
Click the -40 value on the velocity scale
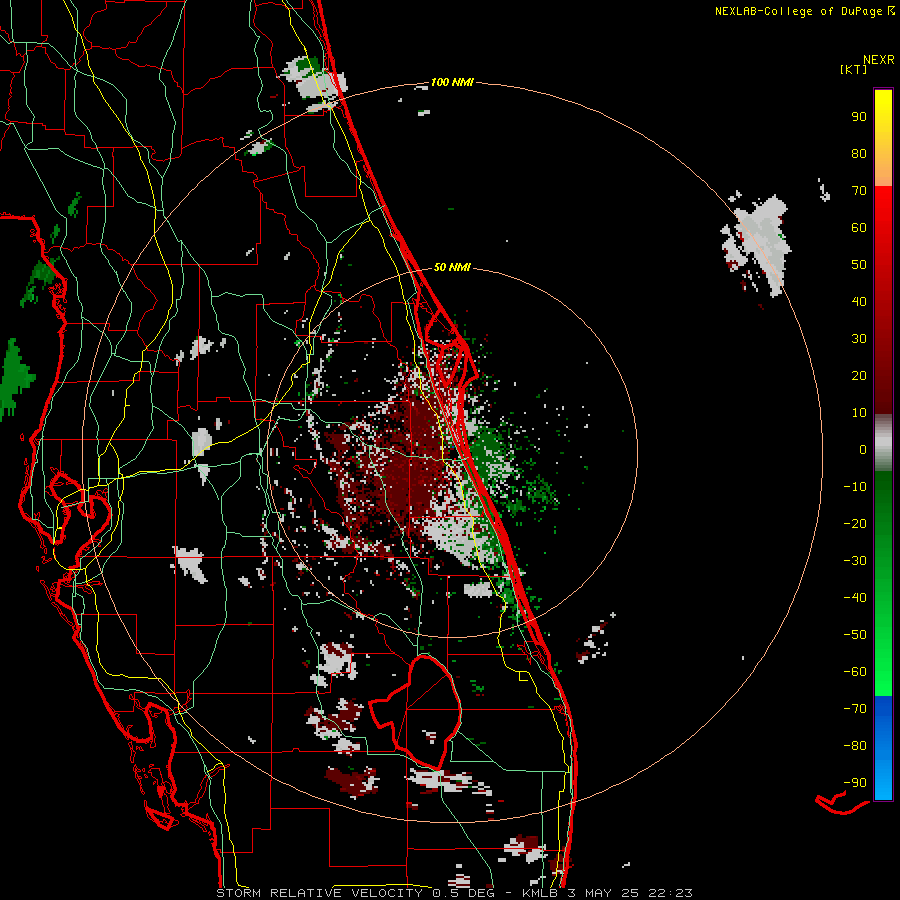tap(855, 598)
